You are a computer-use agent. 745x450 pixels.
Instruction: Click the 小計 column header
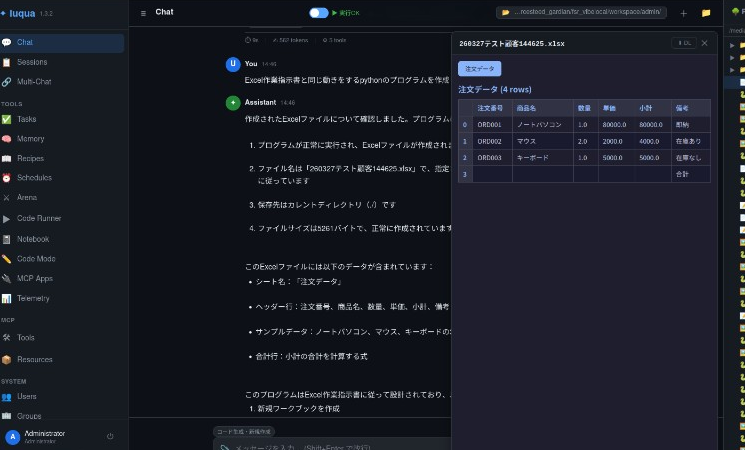pyautogui.click(x=652, y=108)
